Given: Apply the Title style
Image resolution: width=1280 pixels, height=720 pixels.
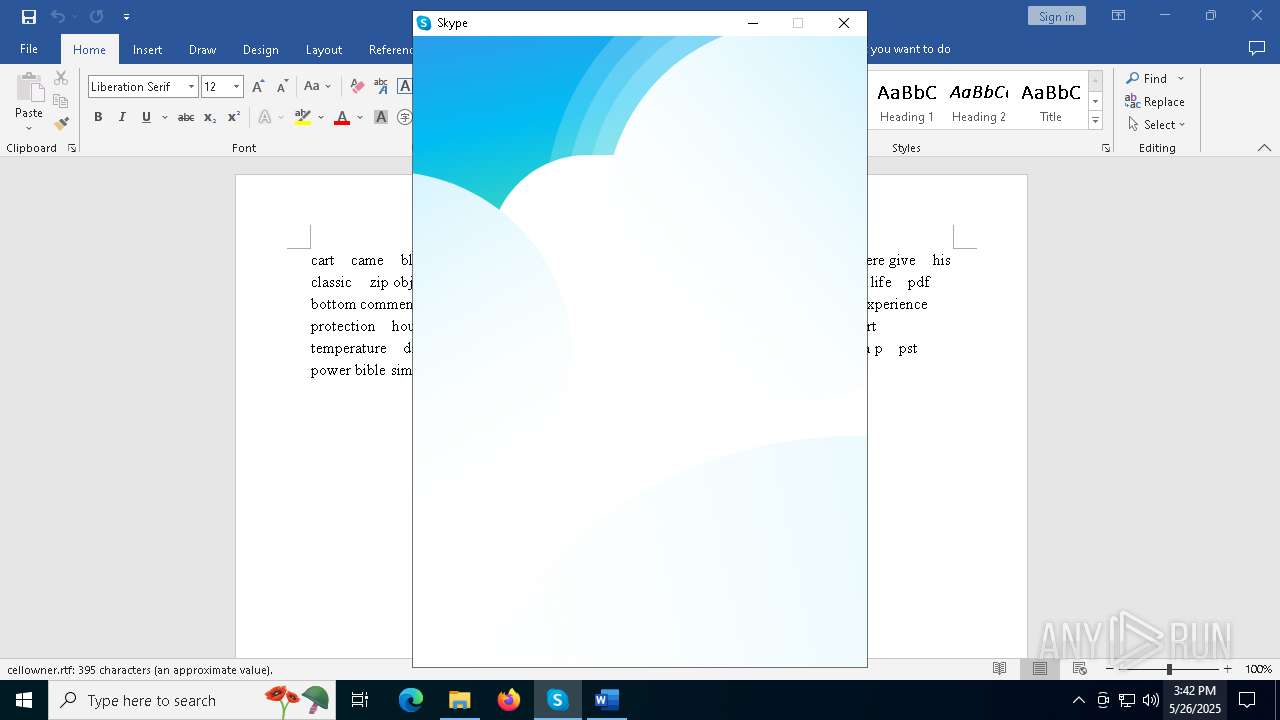Looking at the screenshot, I should pos(1051,101).
